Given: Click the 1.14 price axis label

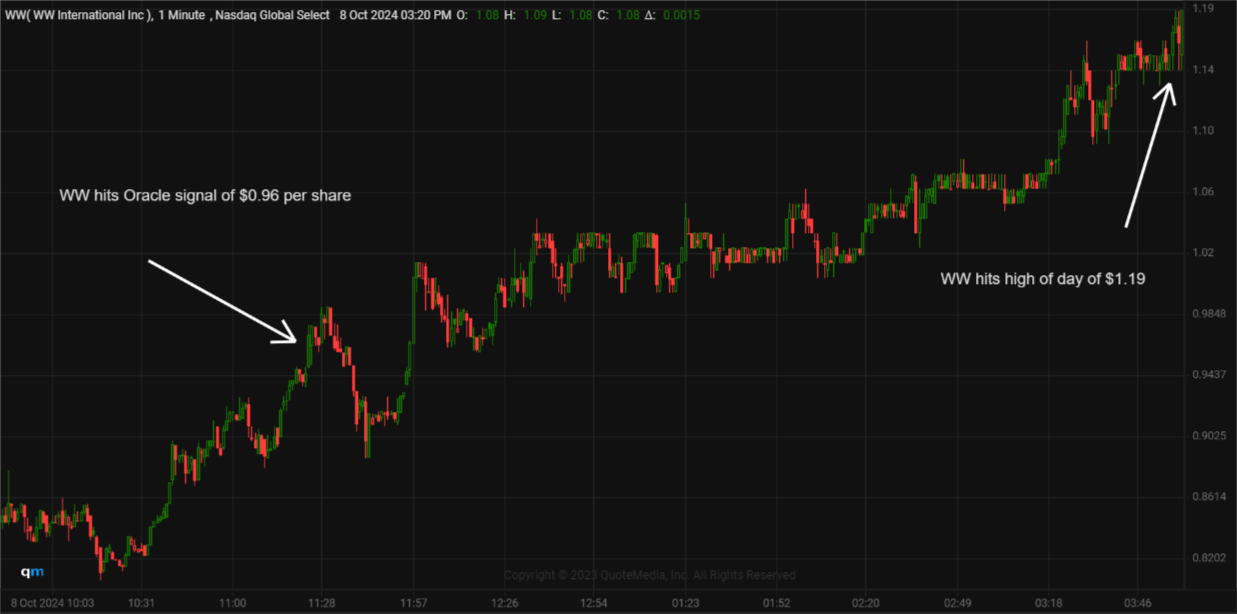Looking at the screenshot, I should [x=1203, y=70].
